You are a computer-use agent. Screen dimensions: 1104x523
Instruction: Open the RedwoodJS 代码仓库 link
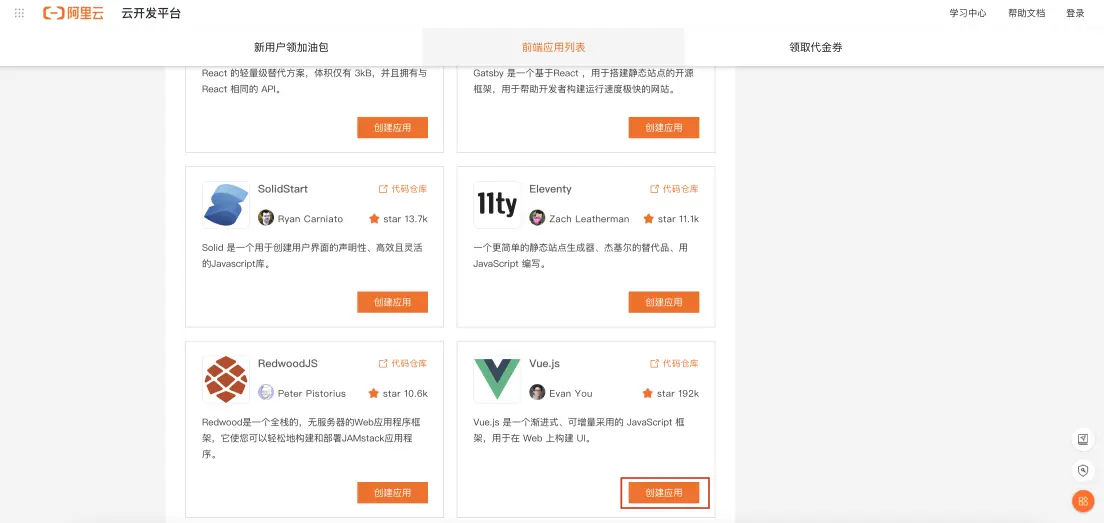(x=403, y=363)
